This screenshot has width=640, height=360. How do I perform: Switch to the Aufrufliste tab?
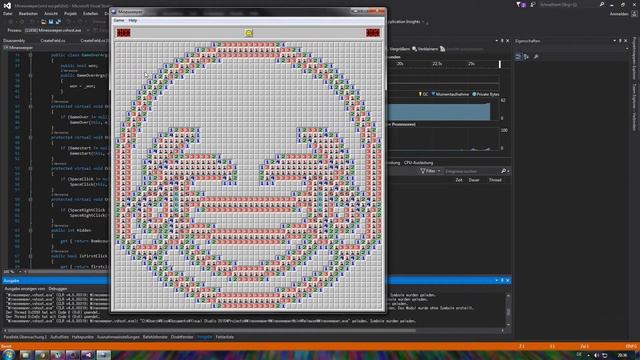click(60, 337)
